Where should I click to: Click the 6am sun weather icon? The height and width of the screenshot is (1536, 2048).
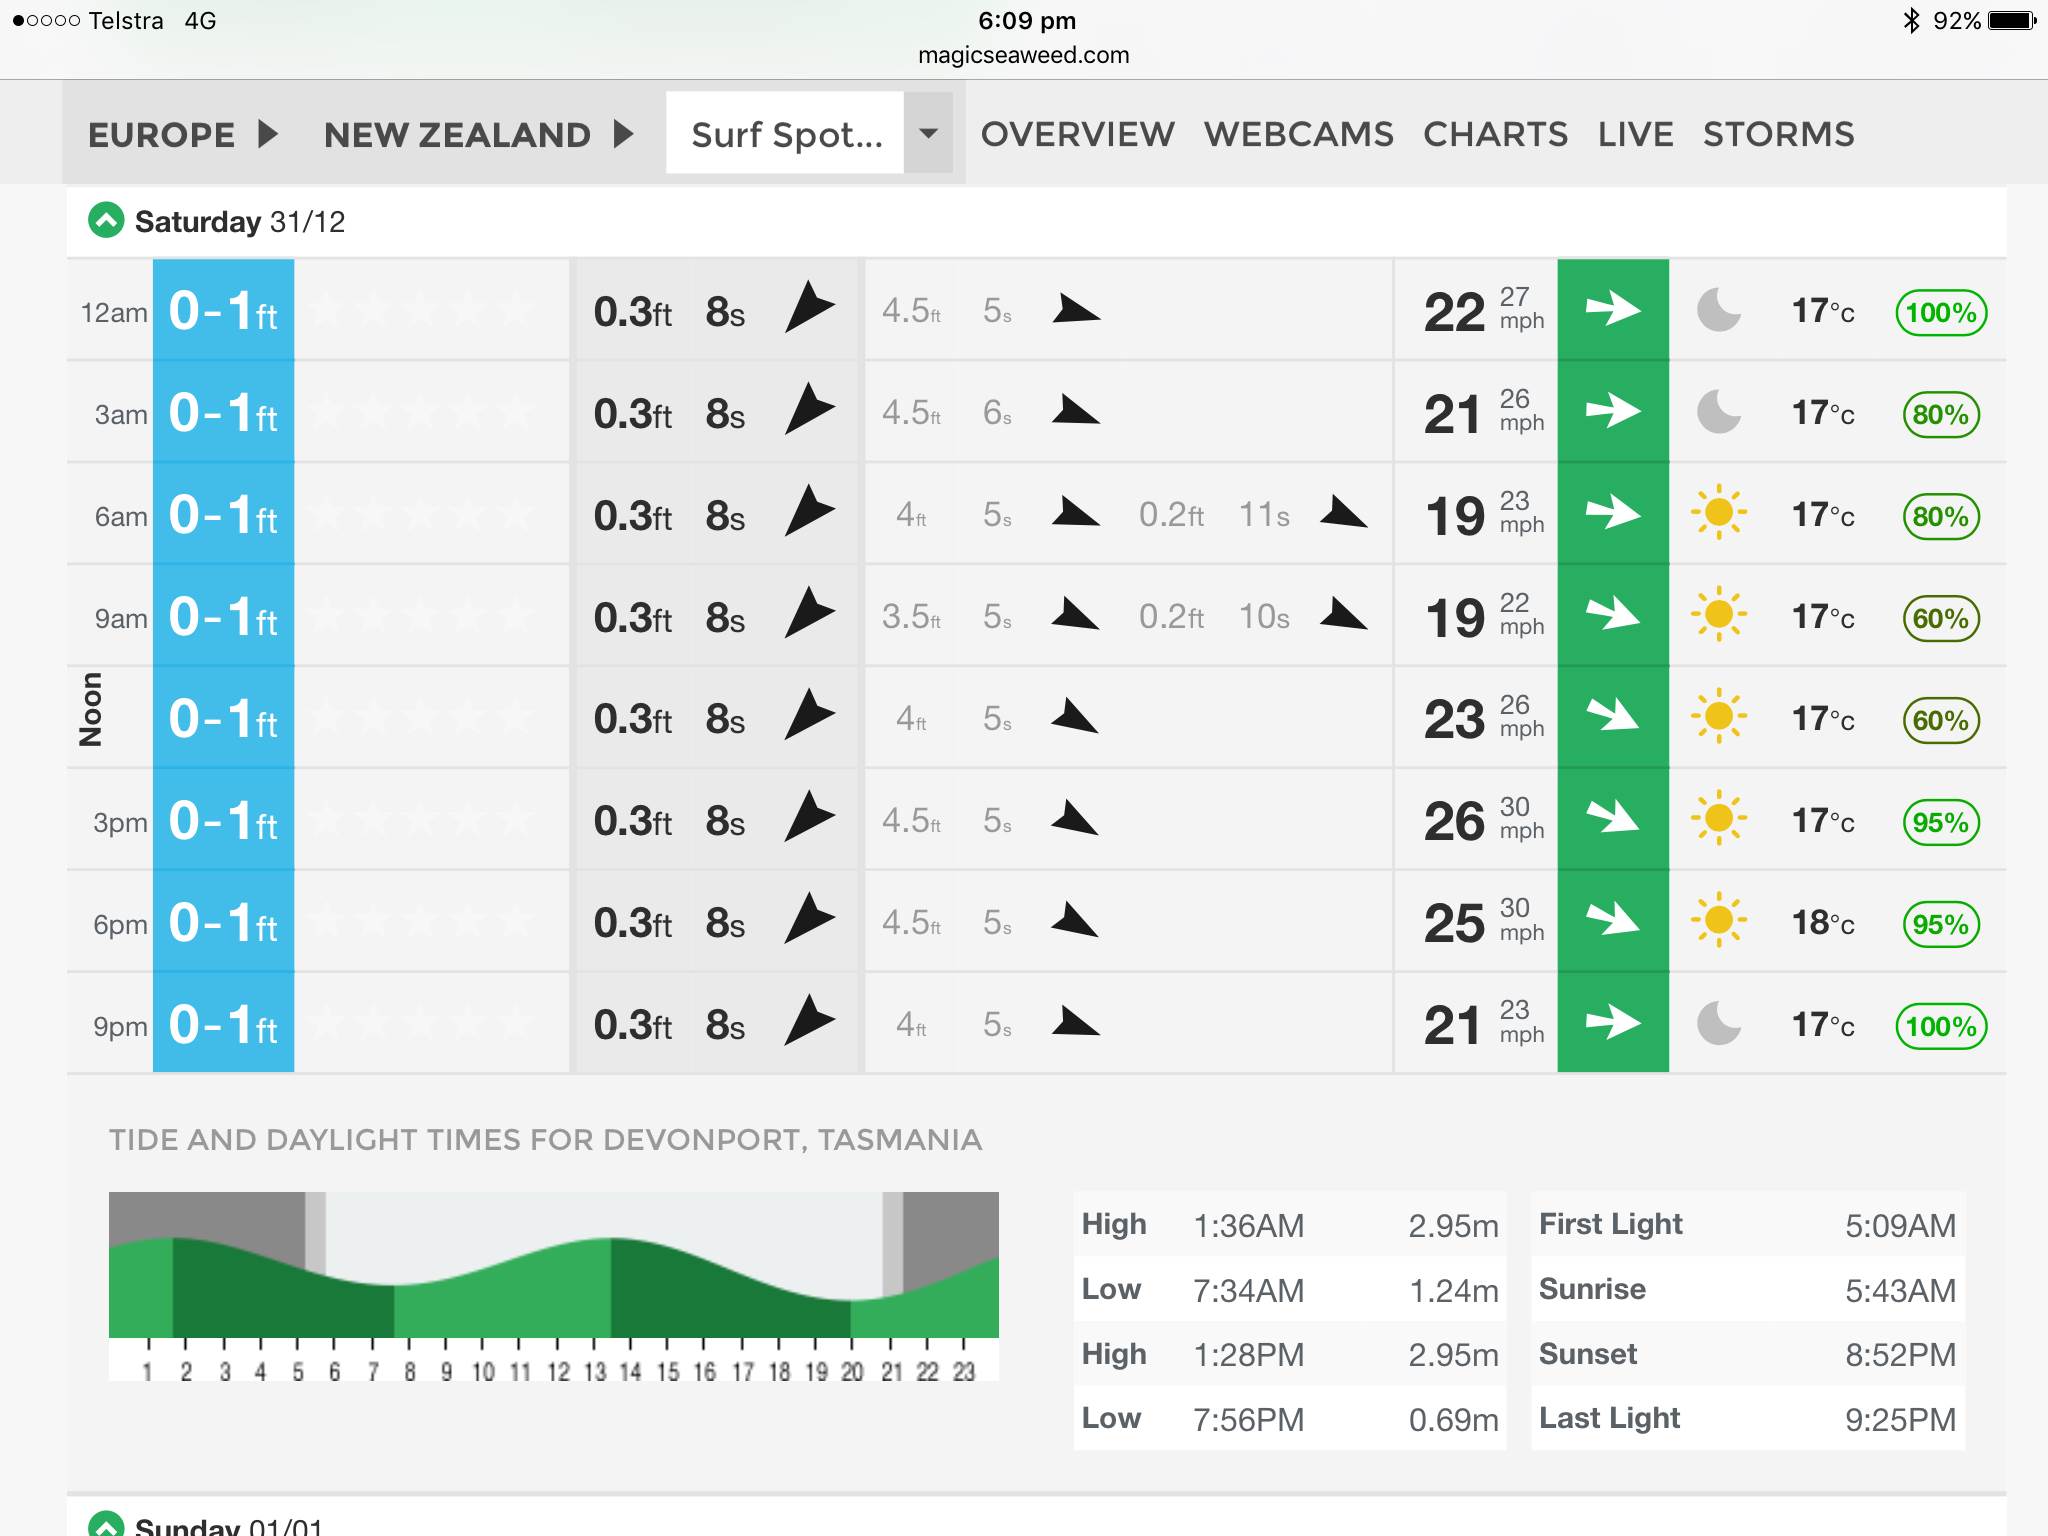pos(1718,513)
